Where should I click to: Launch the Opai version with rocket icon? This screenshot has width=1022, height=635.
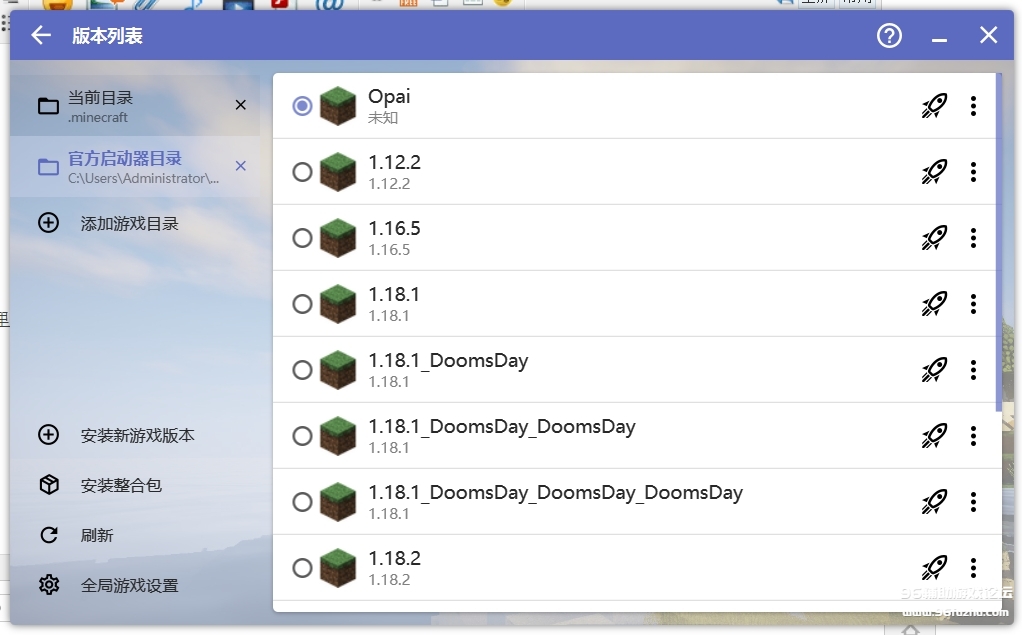(934, 106)
